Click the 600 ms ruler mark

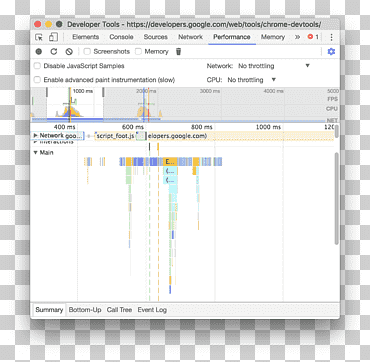(x=133, y=127)
